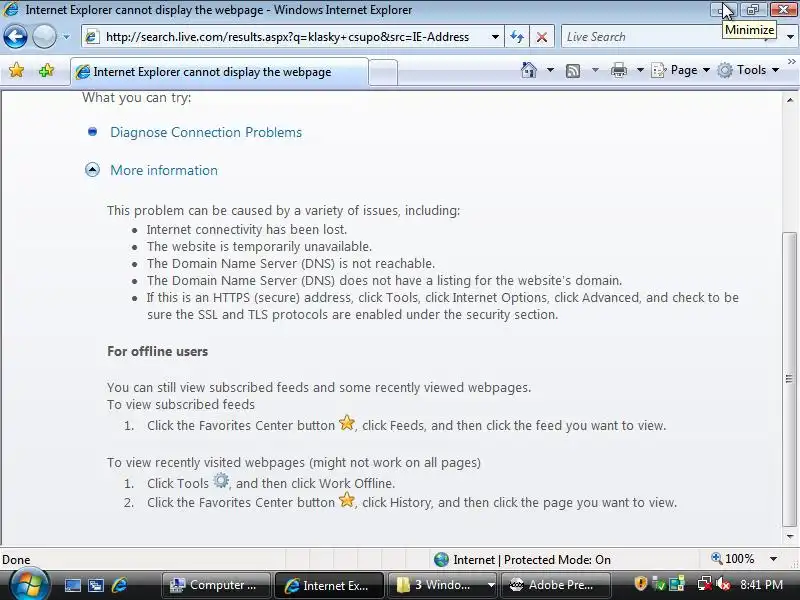Click the green check tray icon
Image resolution: width=800 pixels, height=600 pixels.
click(x=659, y=584)
